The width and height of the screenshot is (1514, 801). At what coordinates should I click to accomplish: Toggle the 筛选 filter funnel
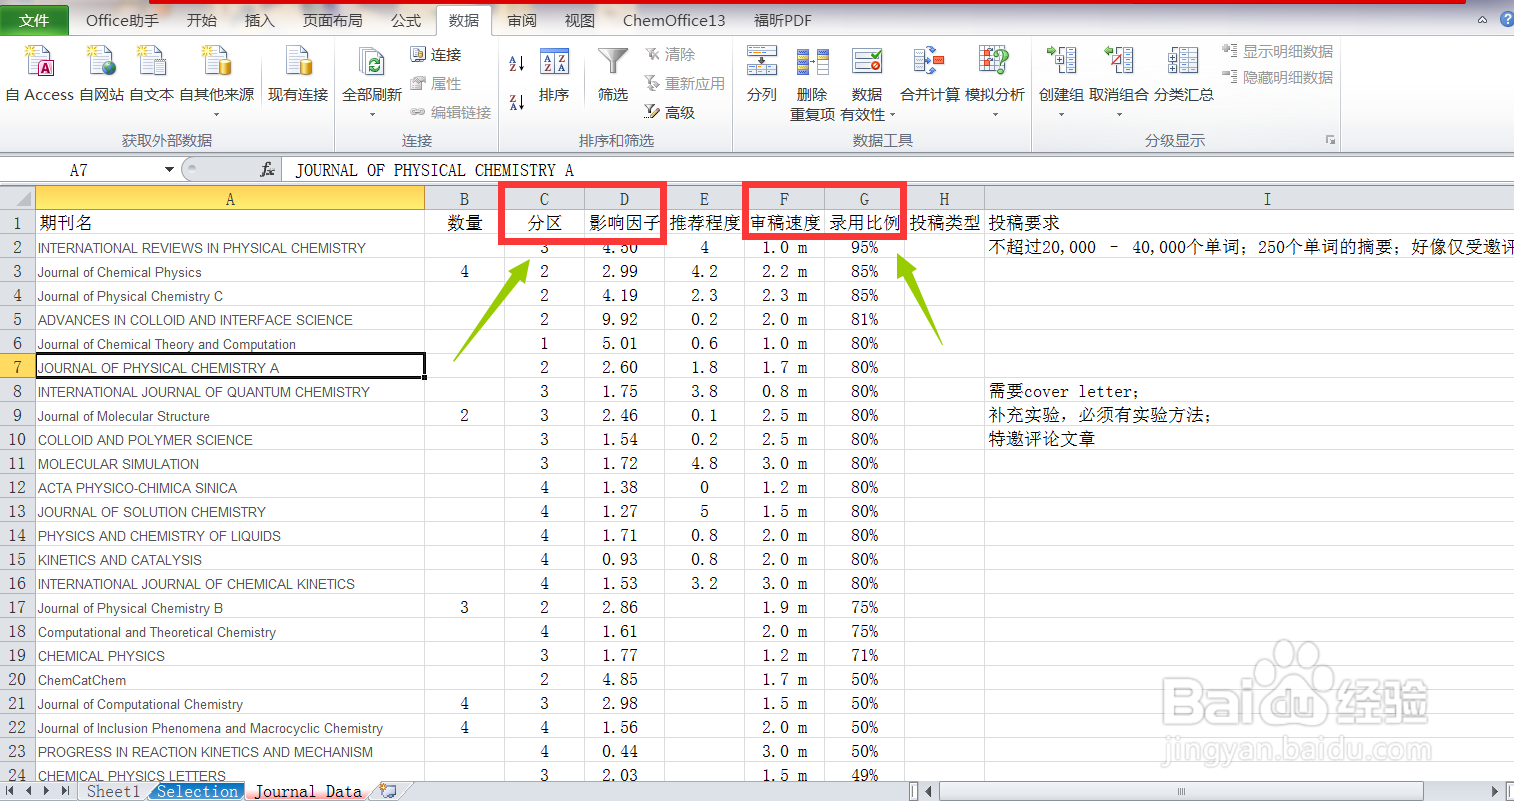613,74
